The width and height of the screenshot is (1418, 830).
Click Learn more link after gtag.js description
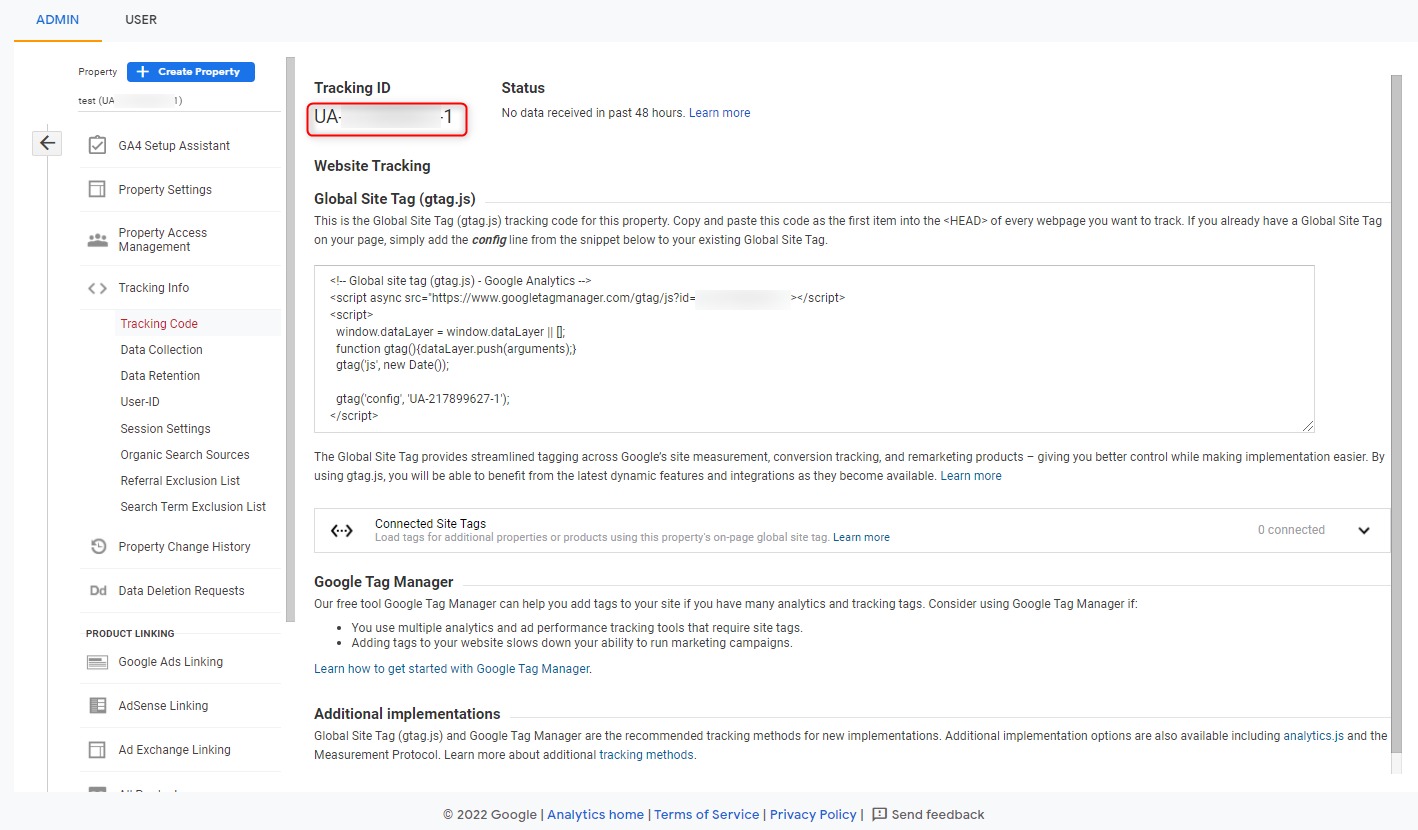(971, 476)
